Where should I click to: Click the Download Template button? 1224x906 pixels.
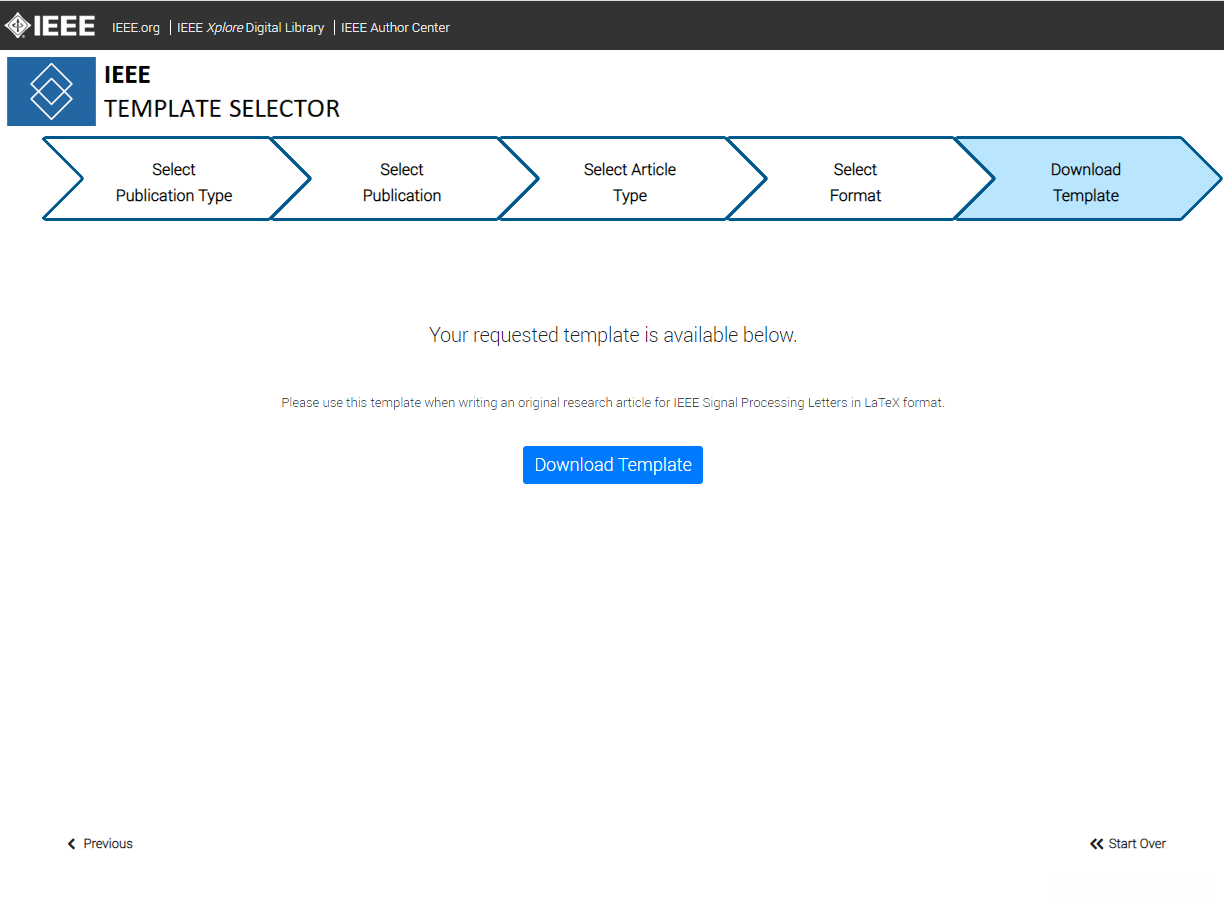coord(613,465)
